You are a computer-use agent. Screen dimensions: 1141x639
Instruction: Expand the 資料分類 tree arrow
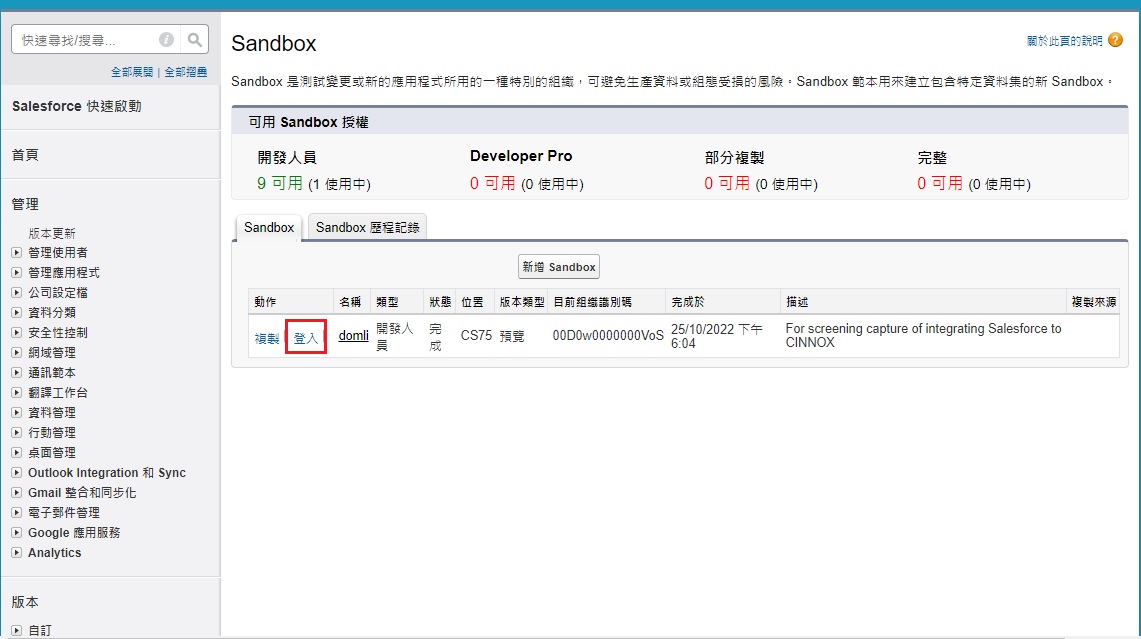tap(16, 313)
